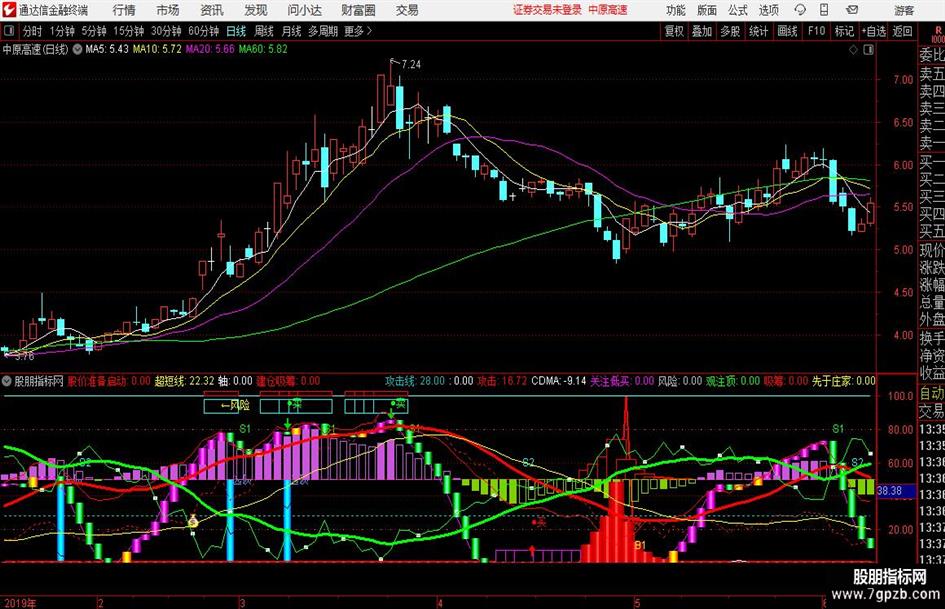Open the 问小达 menu
Viewport: 945px width, 609px height.
tap(304, 10)
